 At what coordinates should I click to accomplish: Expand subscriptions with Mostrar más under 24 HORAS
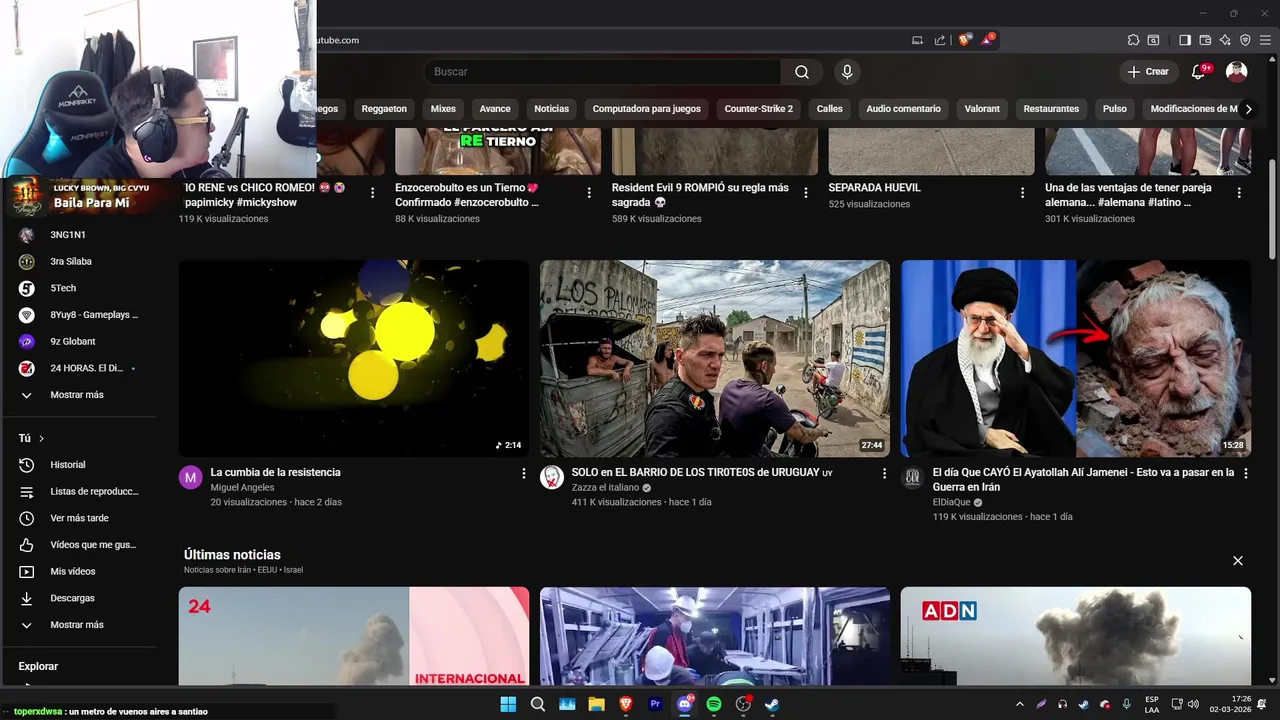78,395
